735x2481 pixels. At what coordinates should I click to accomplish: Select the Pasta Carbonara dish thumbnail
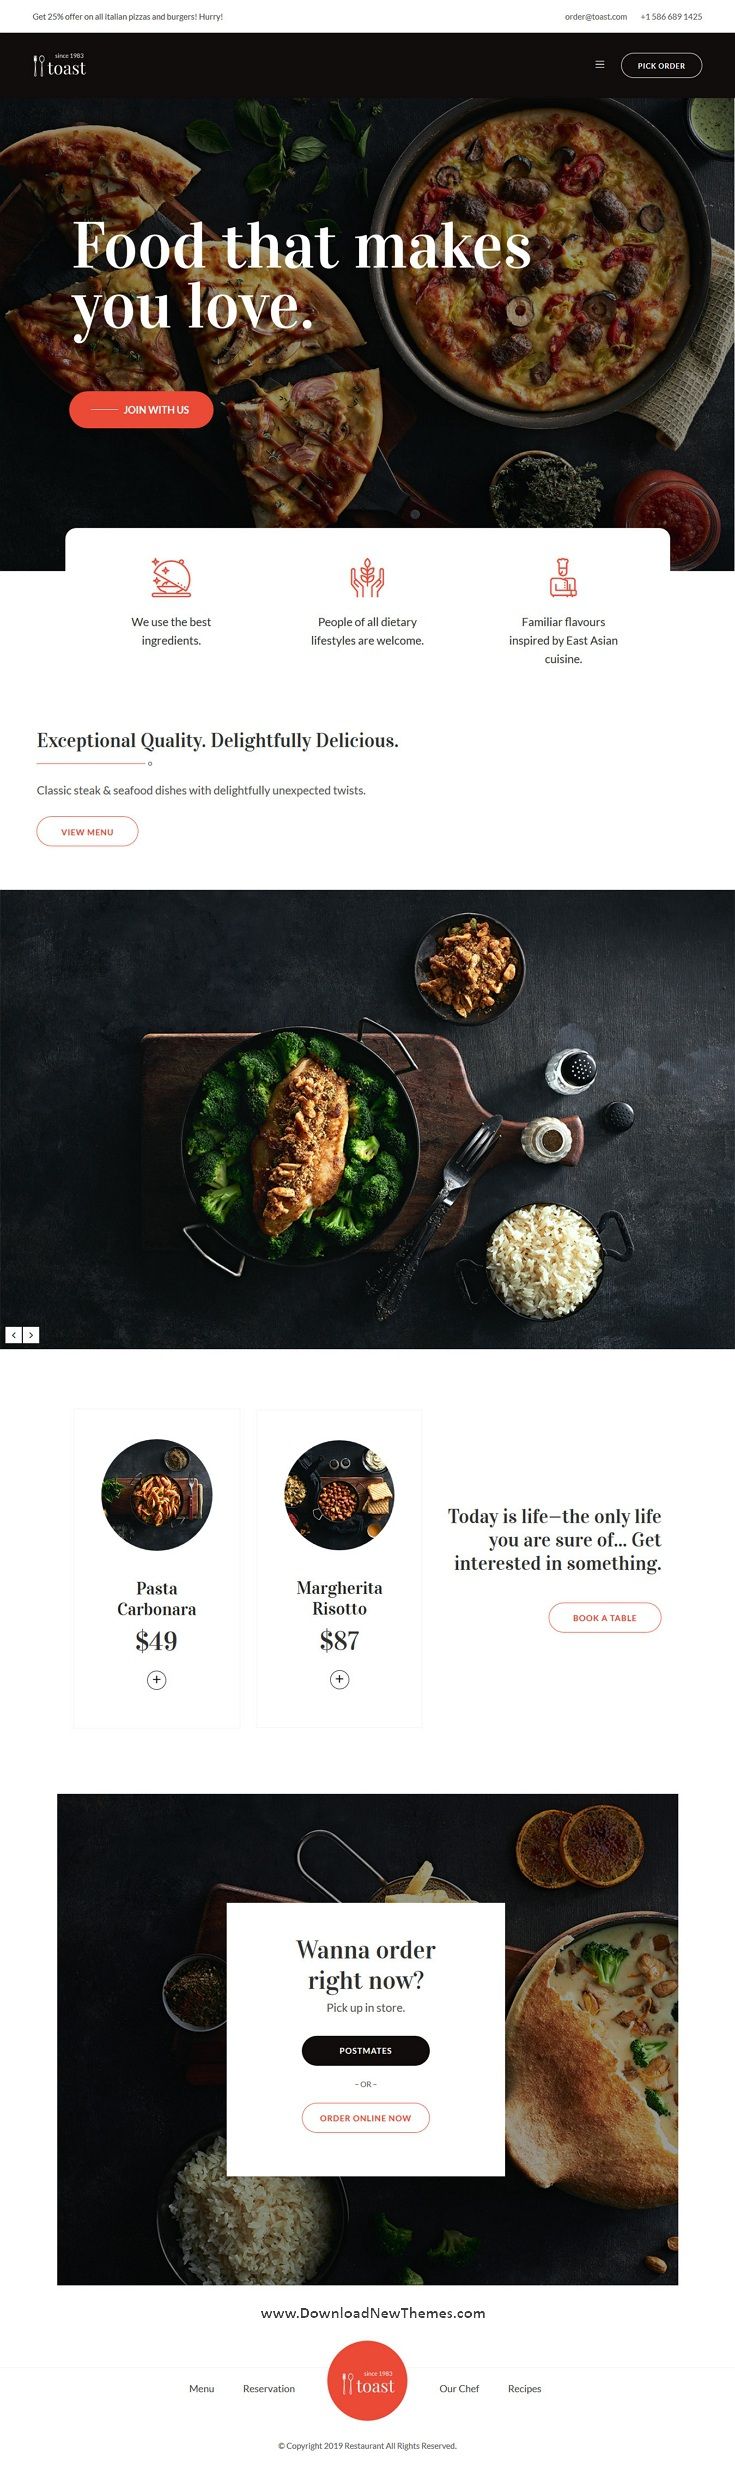point(157,1495)
